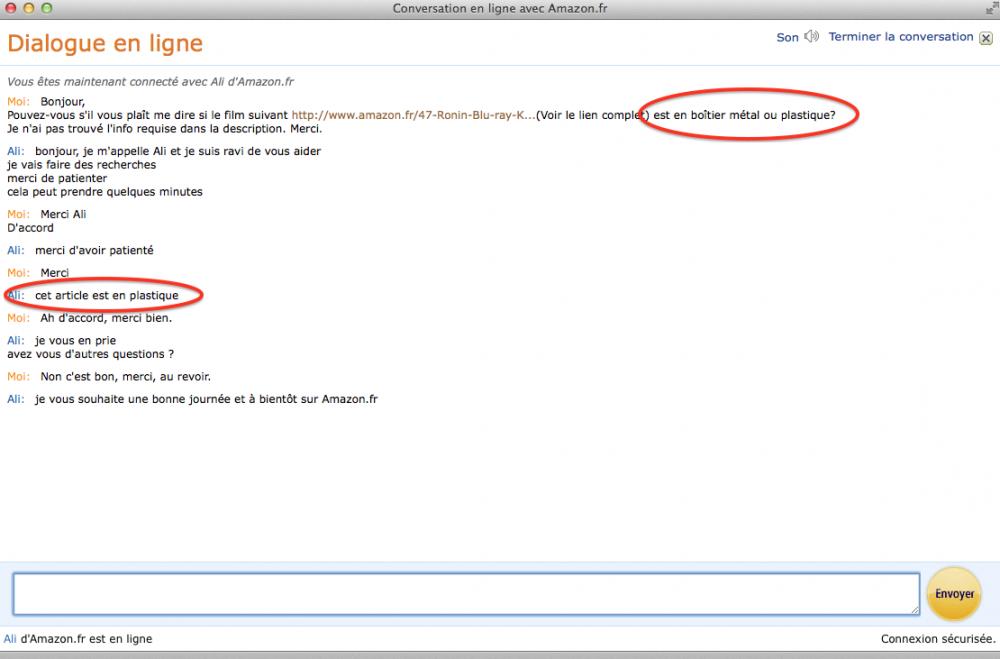1000x659 pixels.
Task: Click Terminer la conversation link
Action: tap(901, 36)
